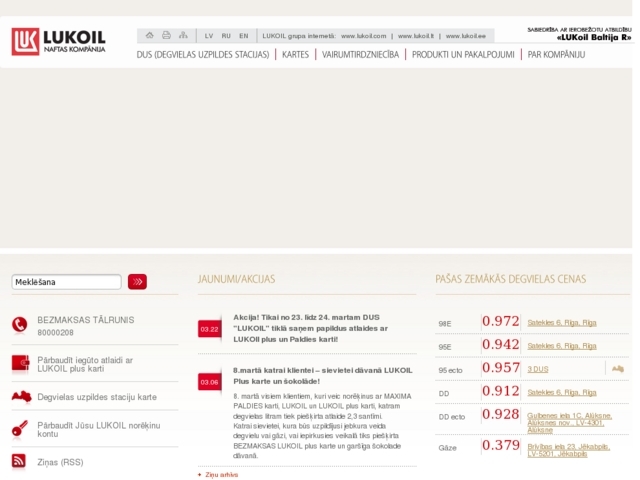
Task: Click the 0.928 price value
Action: click(x=500, y=414)
